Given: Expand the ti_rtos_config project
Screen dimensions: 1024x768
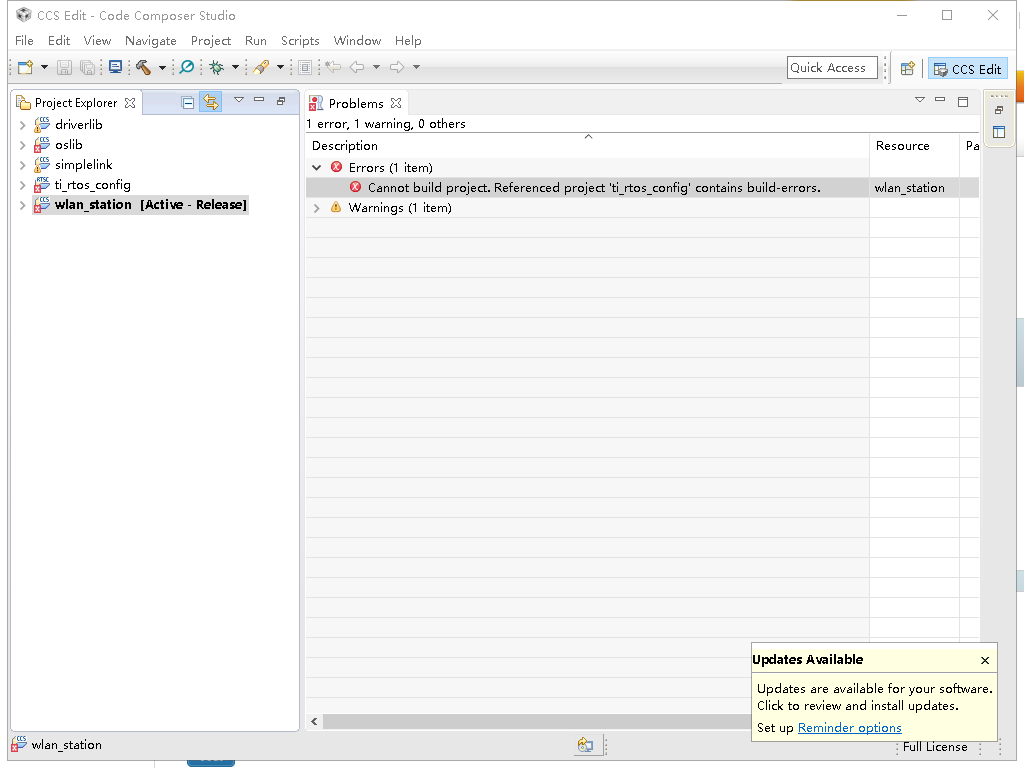Looking at the screenshot, I should point(22,185).
